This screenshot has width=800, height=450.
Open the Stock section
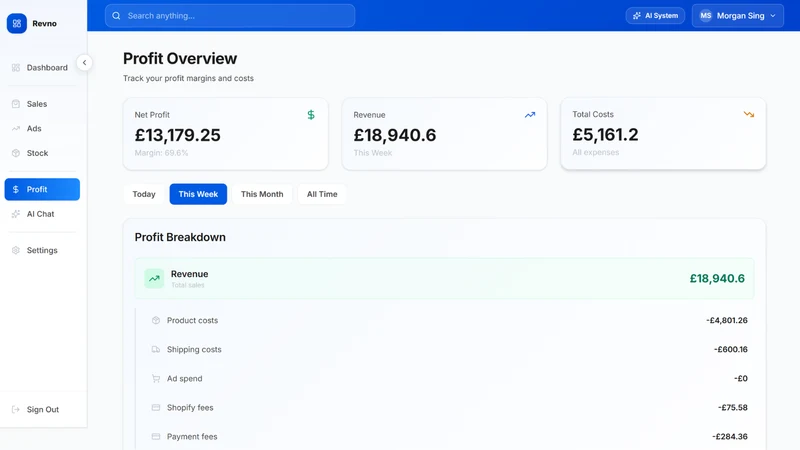42,153
